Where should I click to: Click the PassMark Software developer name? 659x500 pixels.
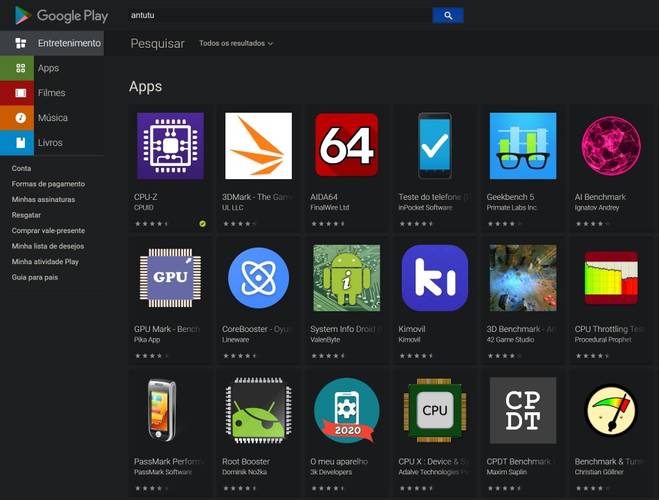[163, 472]
